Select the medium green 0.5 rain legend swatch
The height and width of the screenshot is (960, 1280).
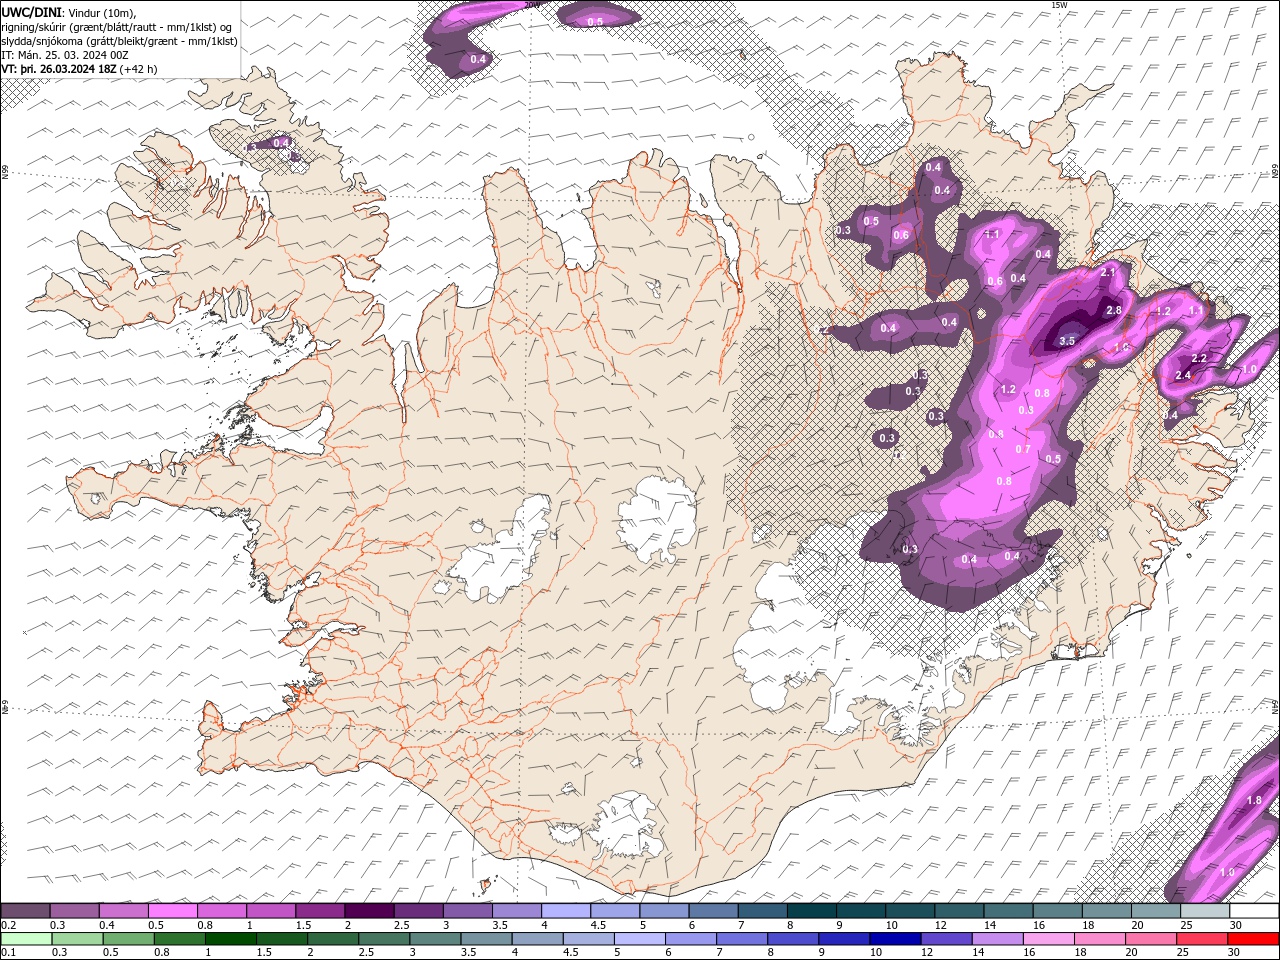tap(128, 938)
